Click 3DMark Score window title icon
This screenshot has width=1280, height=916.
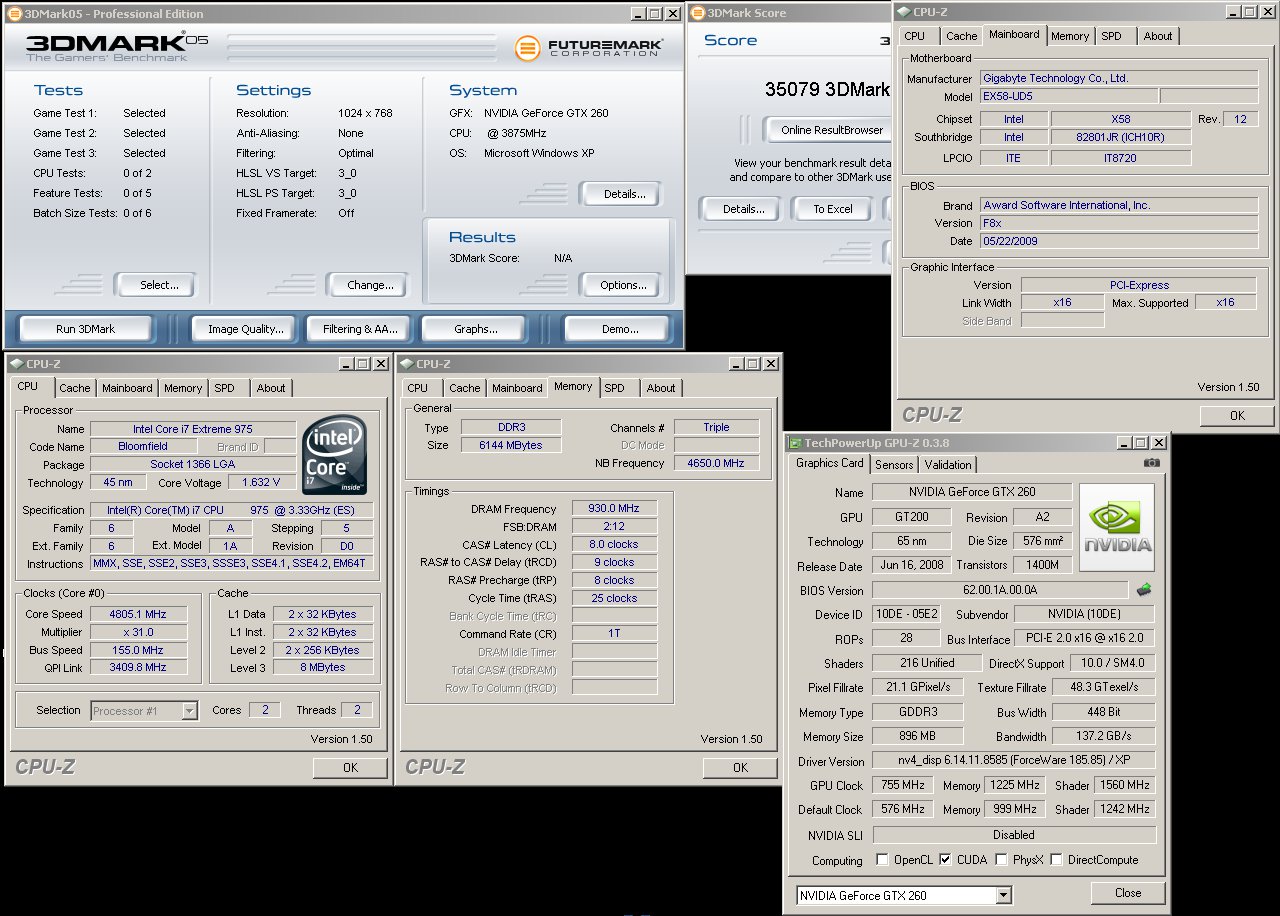(697, 13)
